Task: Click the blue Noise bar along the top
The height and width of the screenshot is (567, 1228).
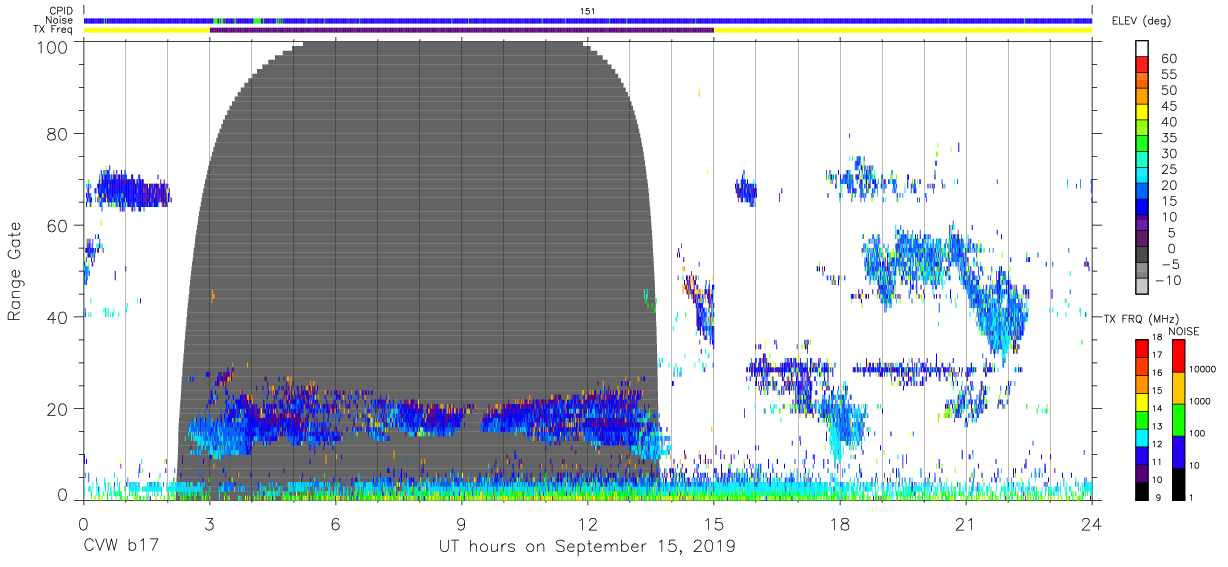Action: (x=588, y=20)
